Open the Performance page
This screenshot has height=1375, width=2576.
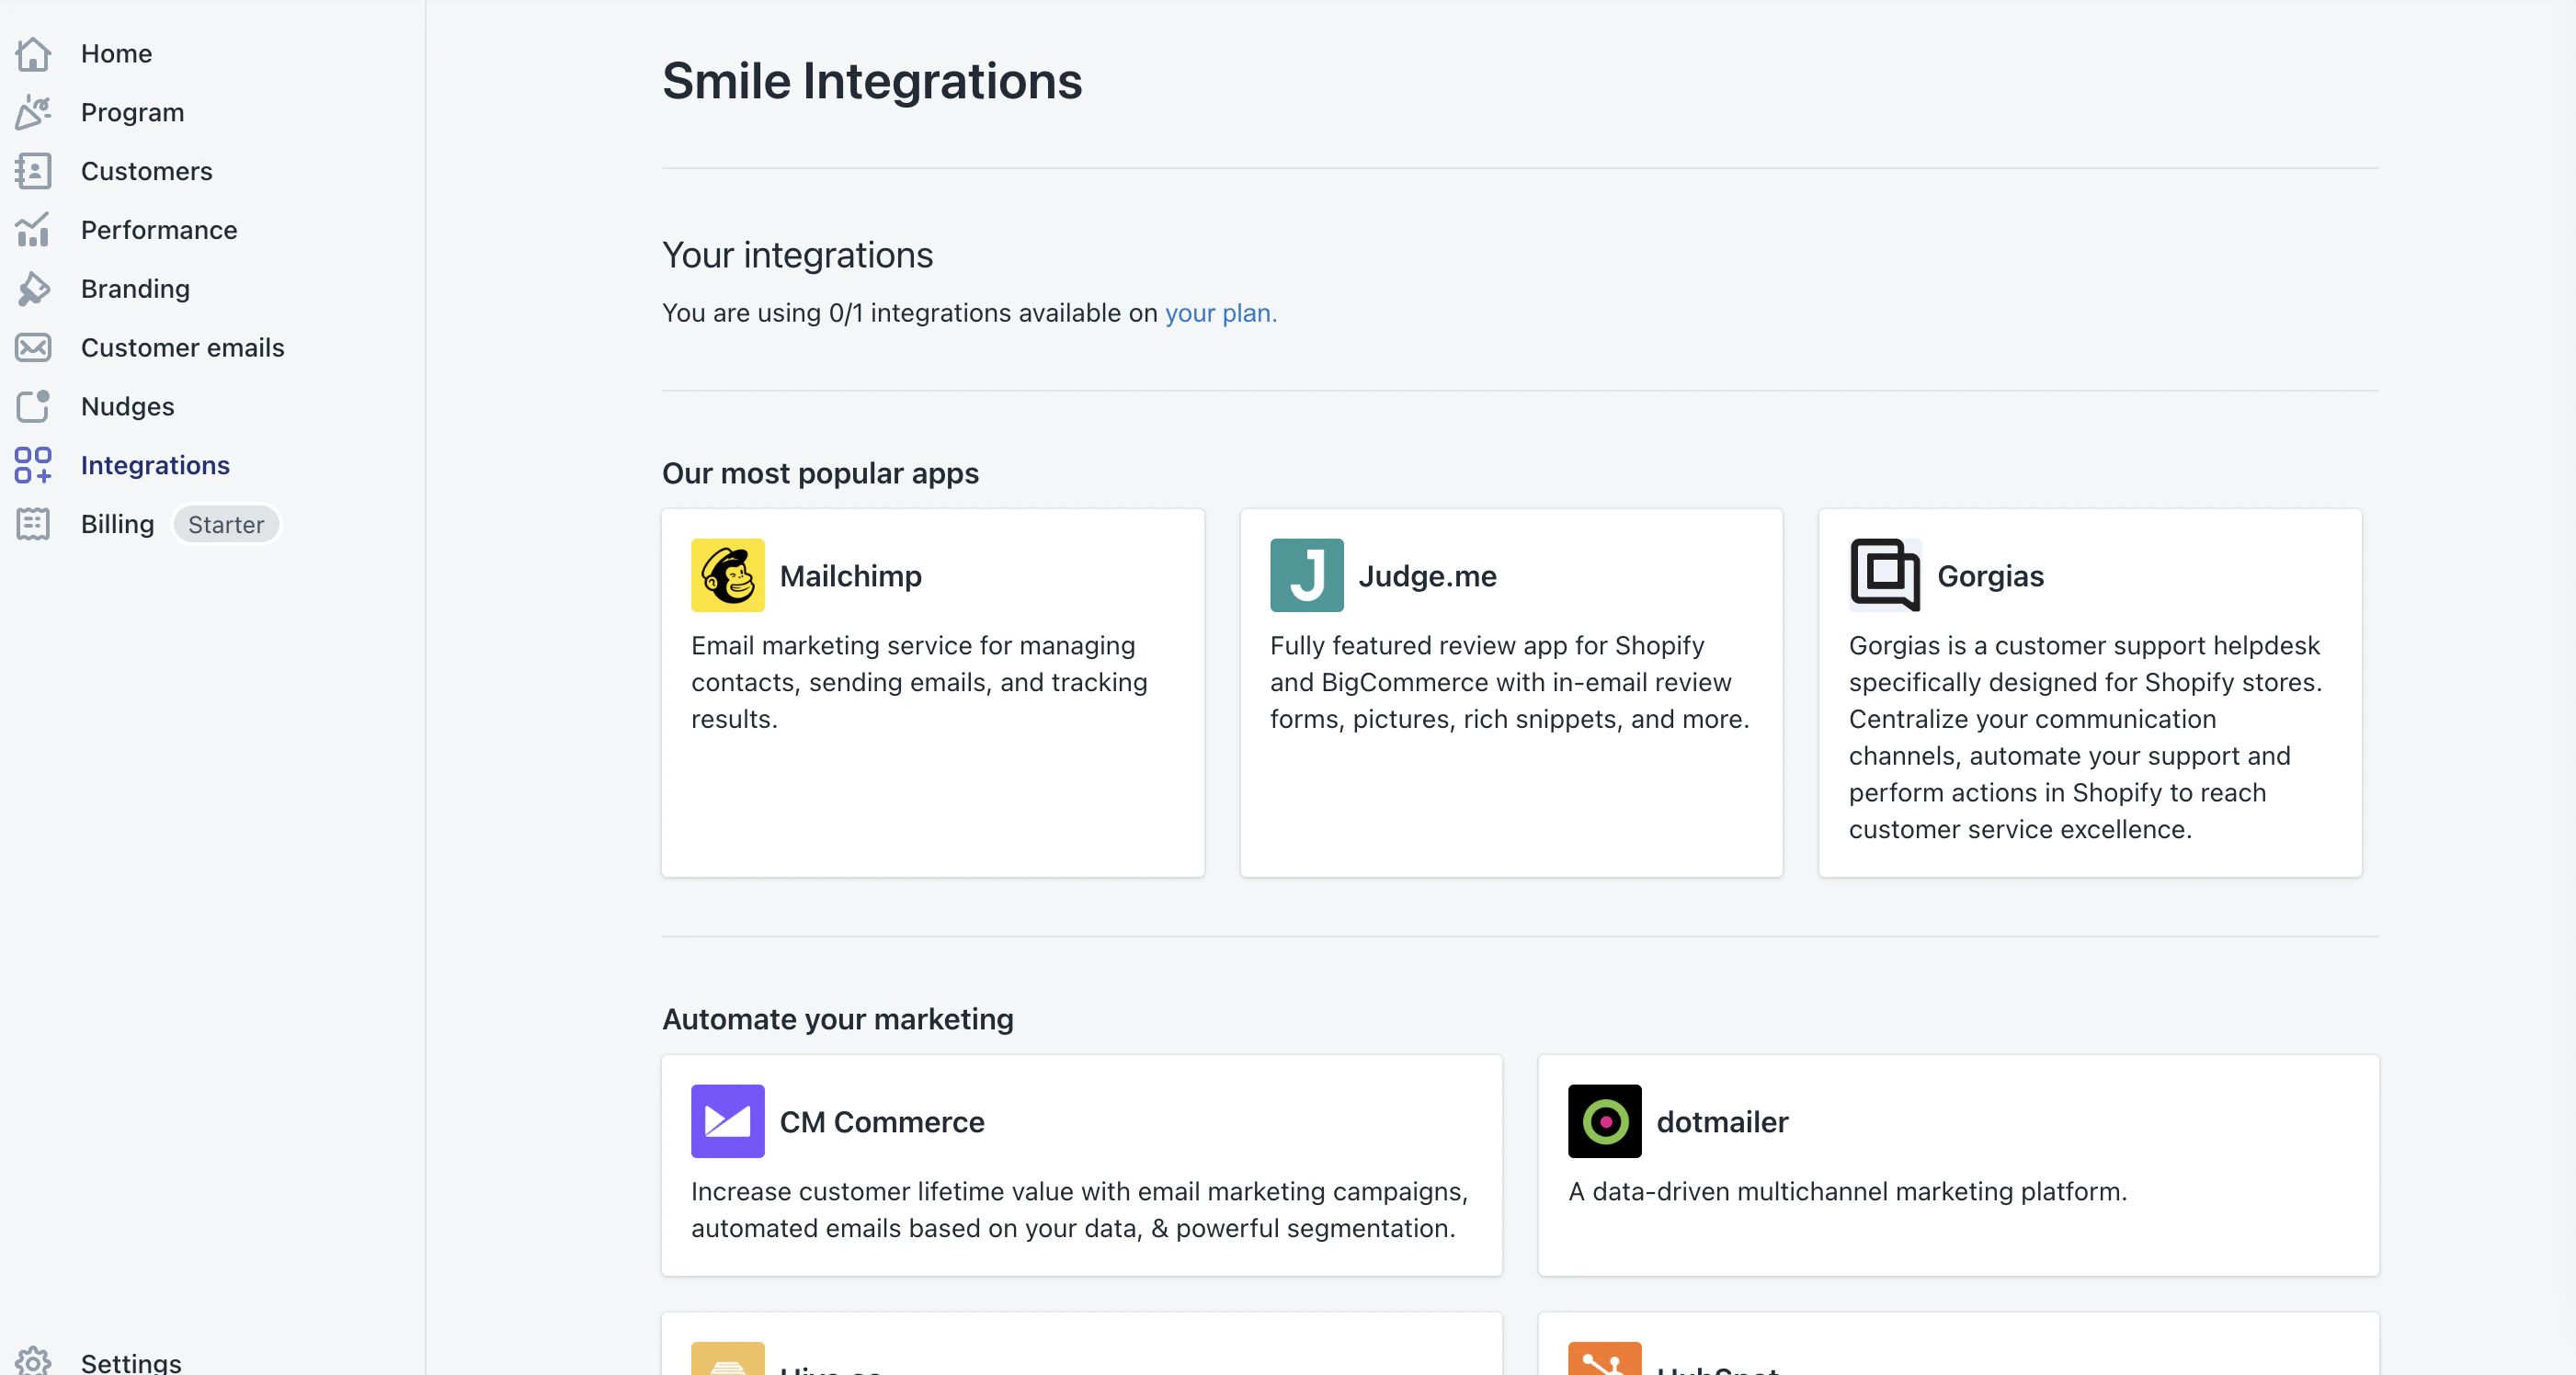pos(159,230)
